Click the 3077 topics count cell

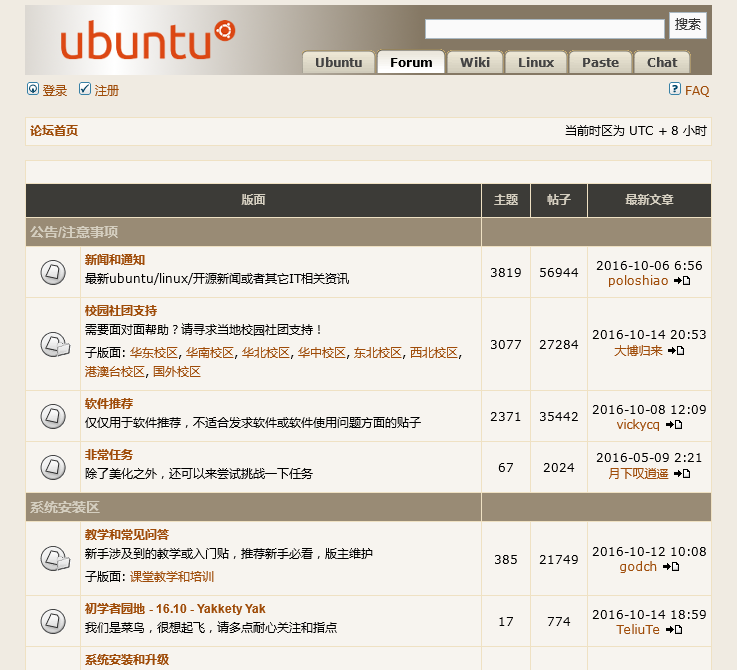(506, 345)
